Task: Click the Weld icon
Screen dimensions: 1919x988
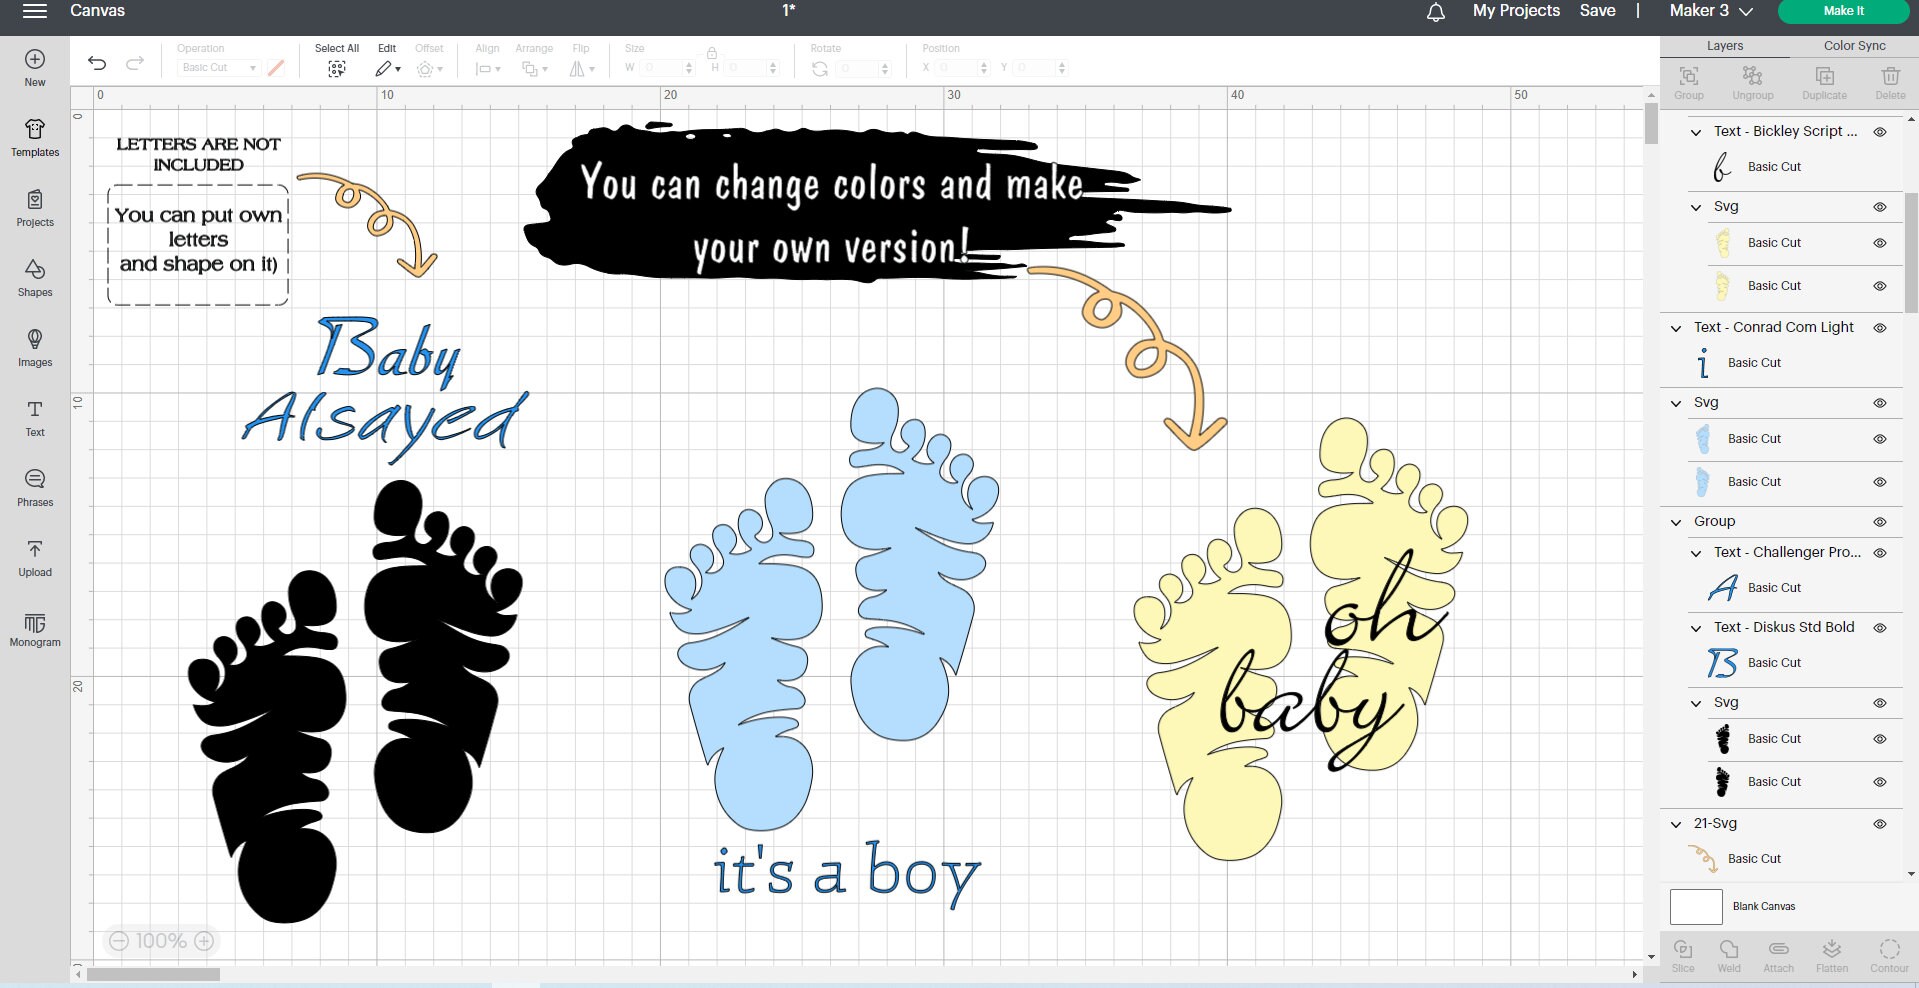Action: (1728, 953)
